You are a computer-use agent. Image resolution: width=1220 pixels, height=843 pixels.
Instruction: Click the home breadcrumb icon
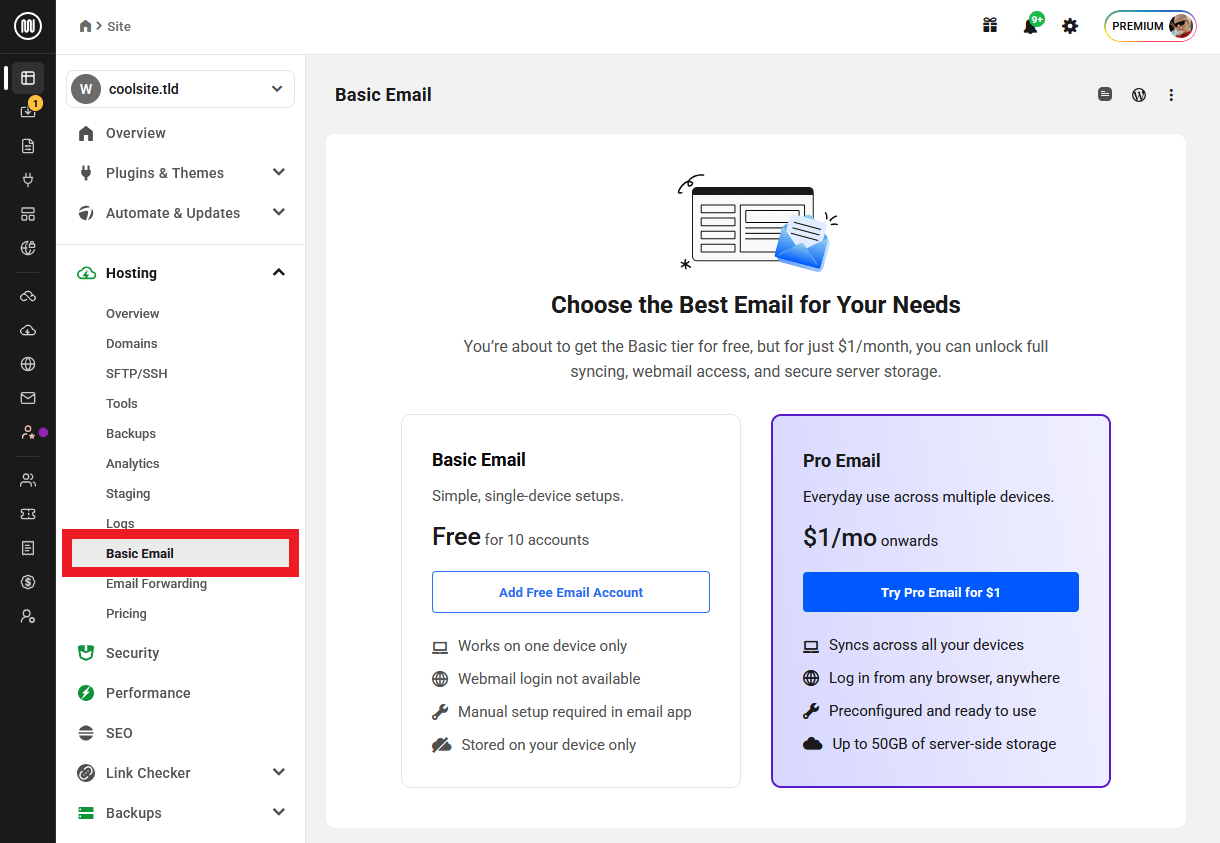pyautogui.click(x=86, y=26)
